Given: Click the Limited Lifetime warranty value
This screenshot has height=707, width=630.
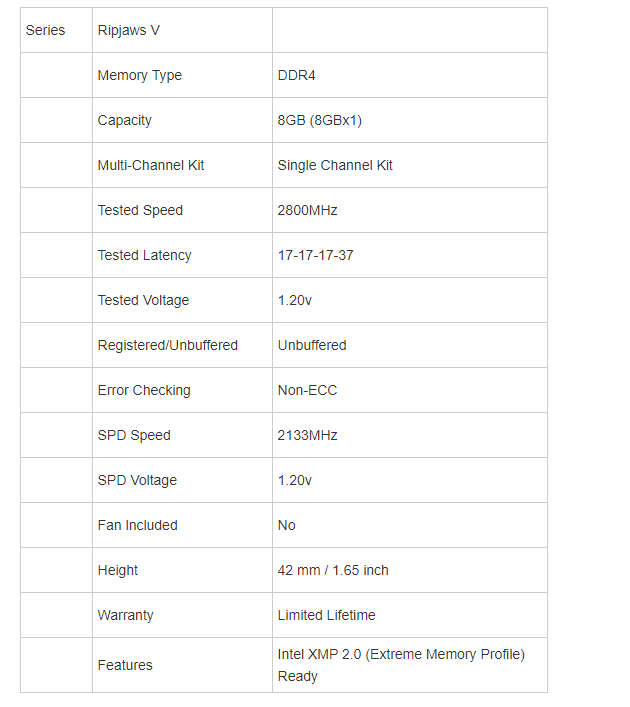Looking at the screenshot, I should click(326, 615).
